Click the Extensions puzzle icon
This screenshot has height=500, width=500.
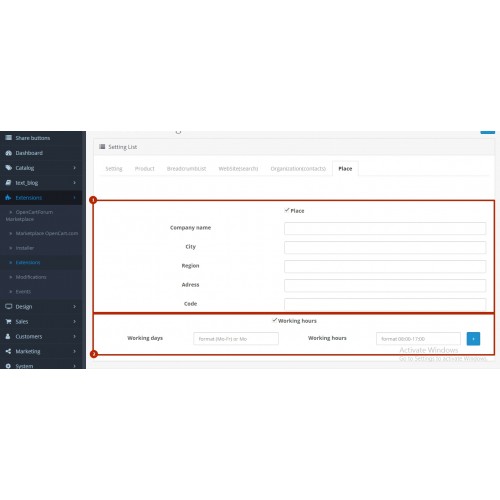[x=8, y=198]
